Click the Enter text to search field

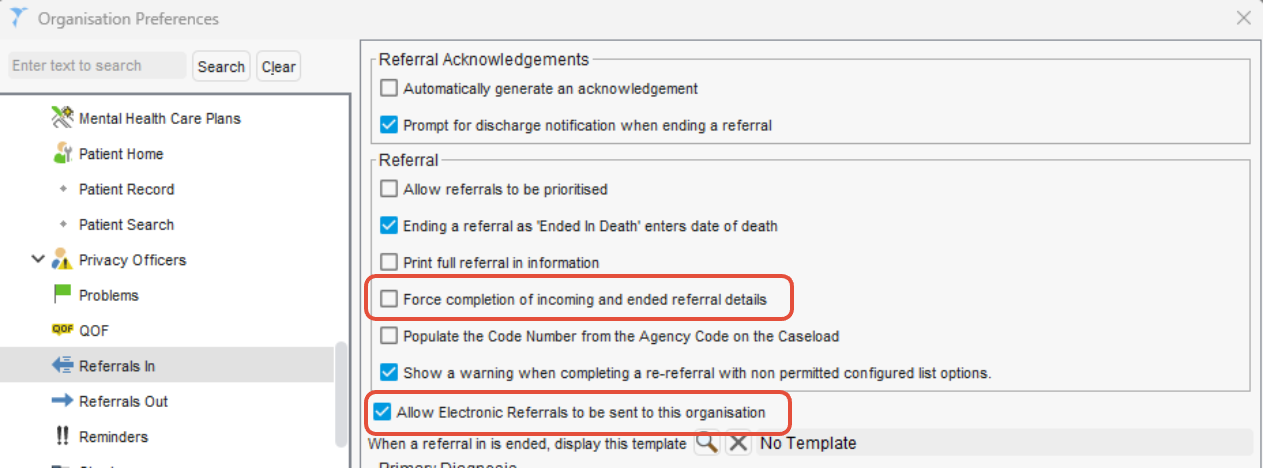click(x=96, y=66)
